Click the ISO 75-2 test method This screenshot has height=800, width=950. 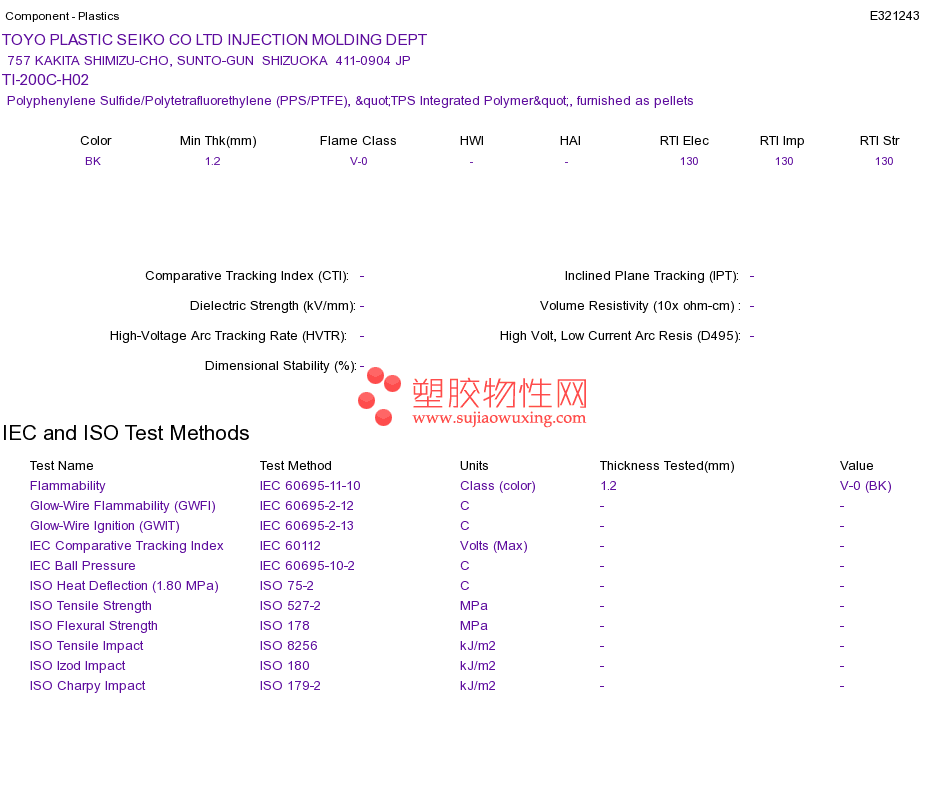tap(287, 585)
